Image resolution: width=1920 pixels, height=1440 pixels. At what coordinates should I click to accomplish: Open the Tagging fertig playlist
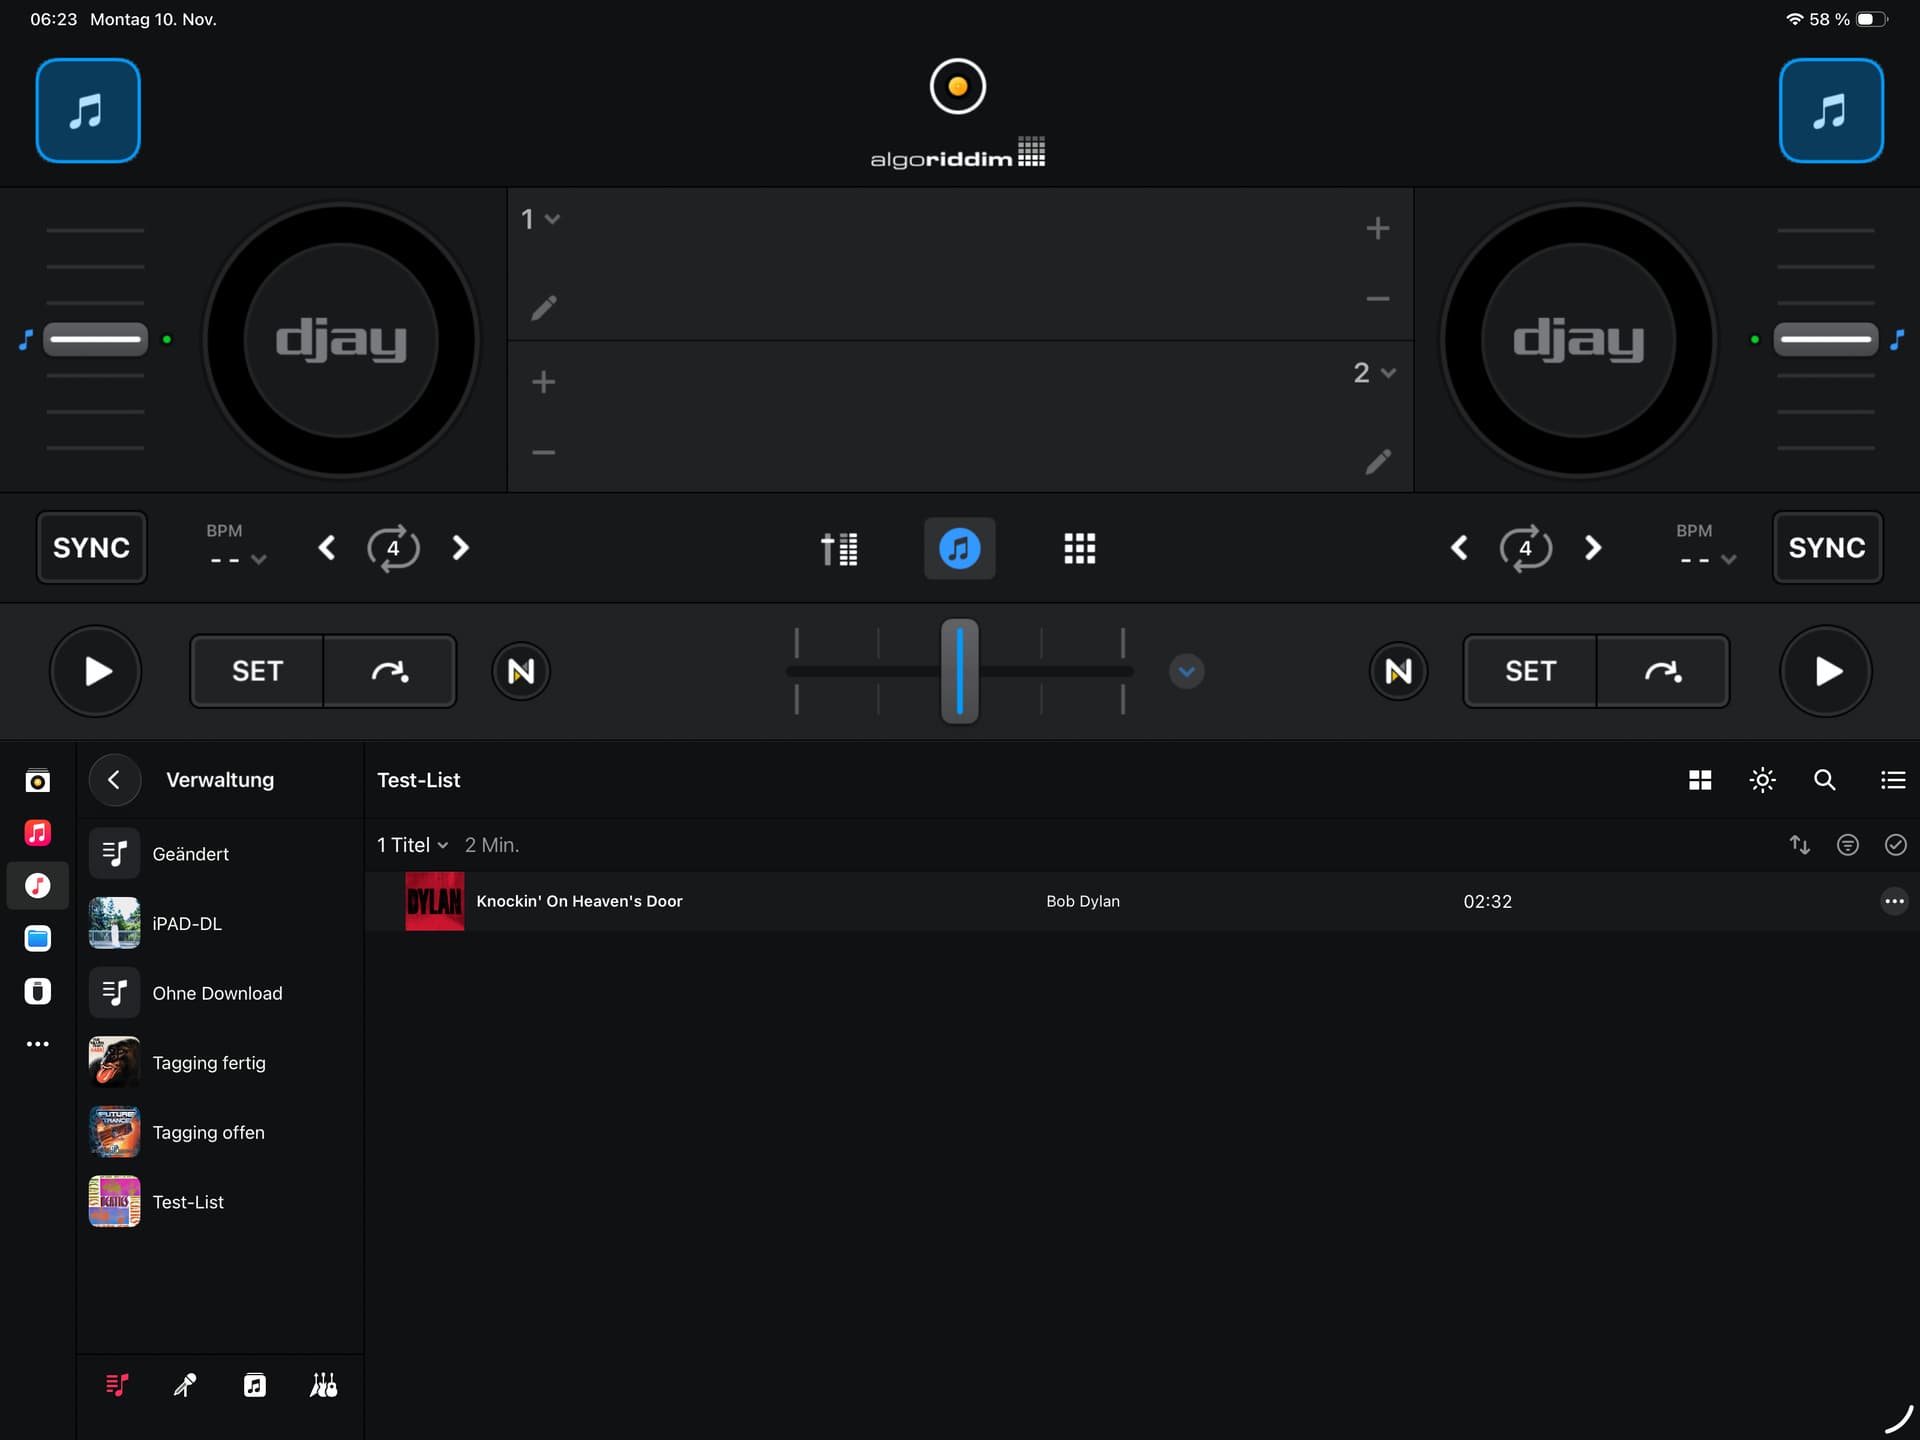coord(208,1063)
